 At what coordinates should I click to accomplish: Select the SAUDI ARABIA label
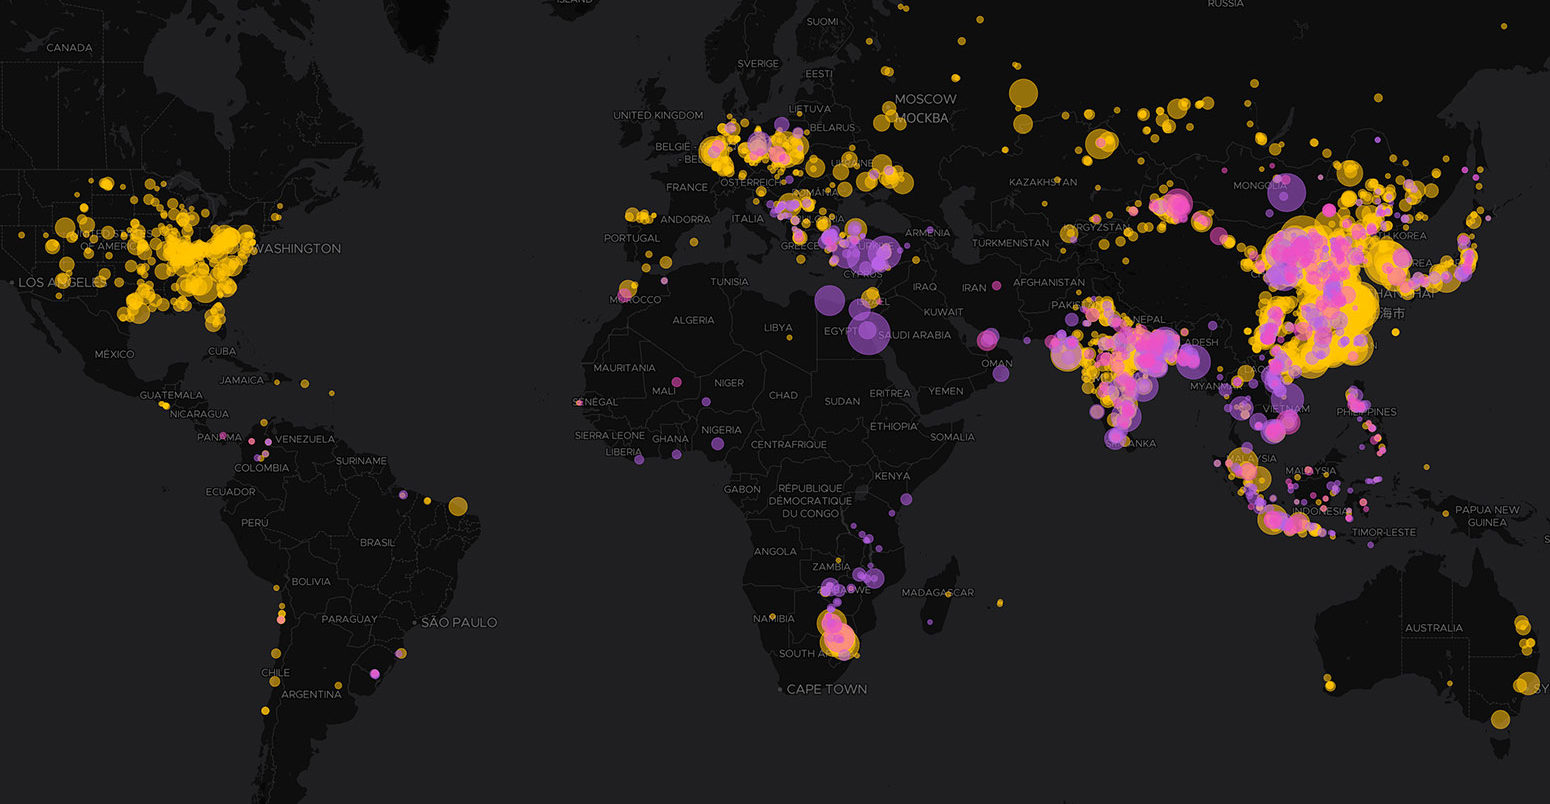(917, 335)
